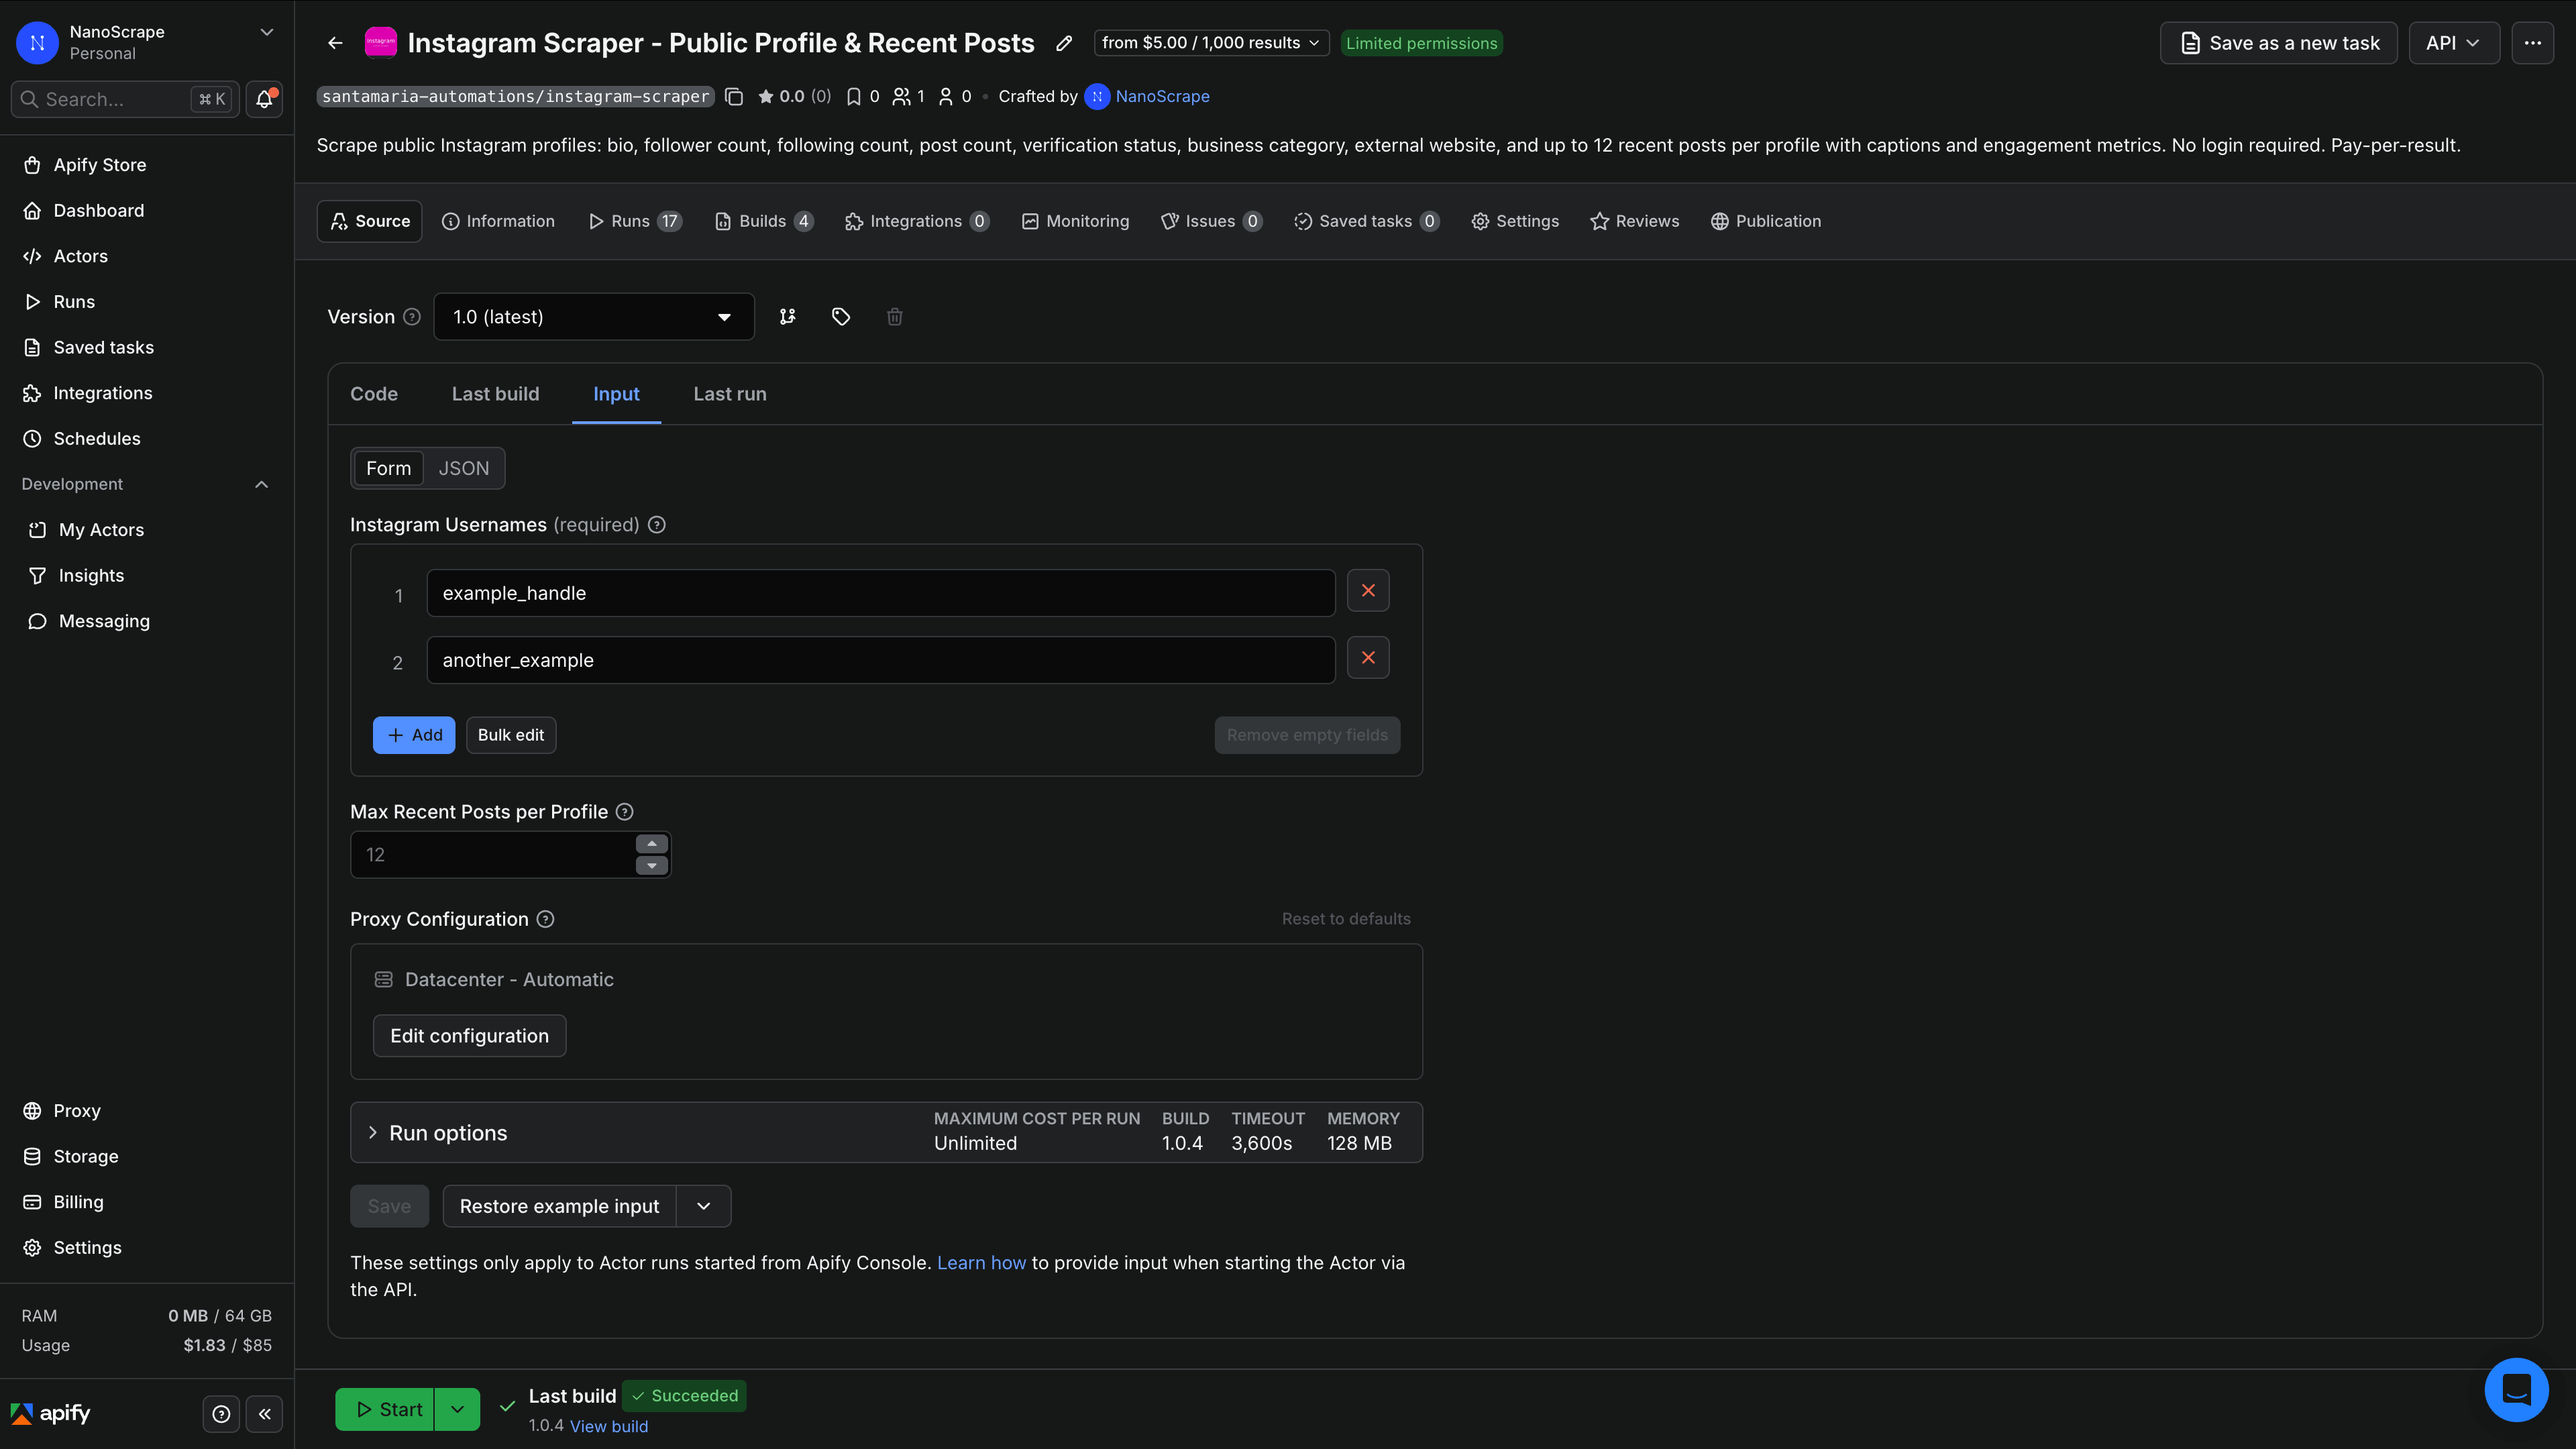Viewport: 2576px width, 1449px height.
Task: Open the notifications bell
Action: [x=264, y=99]
